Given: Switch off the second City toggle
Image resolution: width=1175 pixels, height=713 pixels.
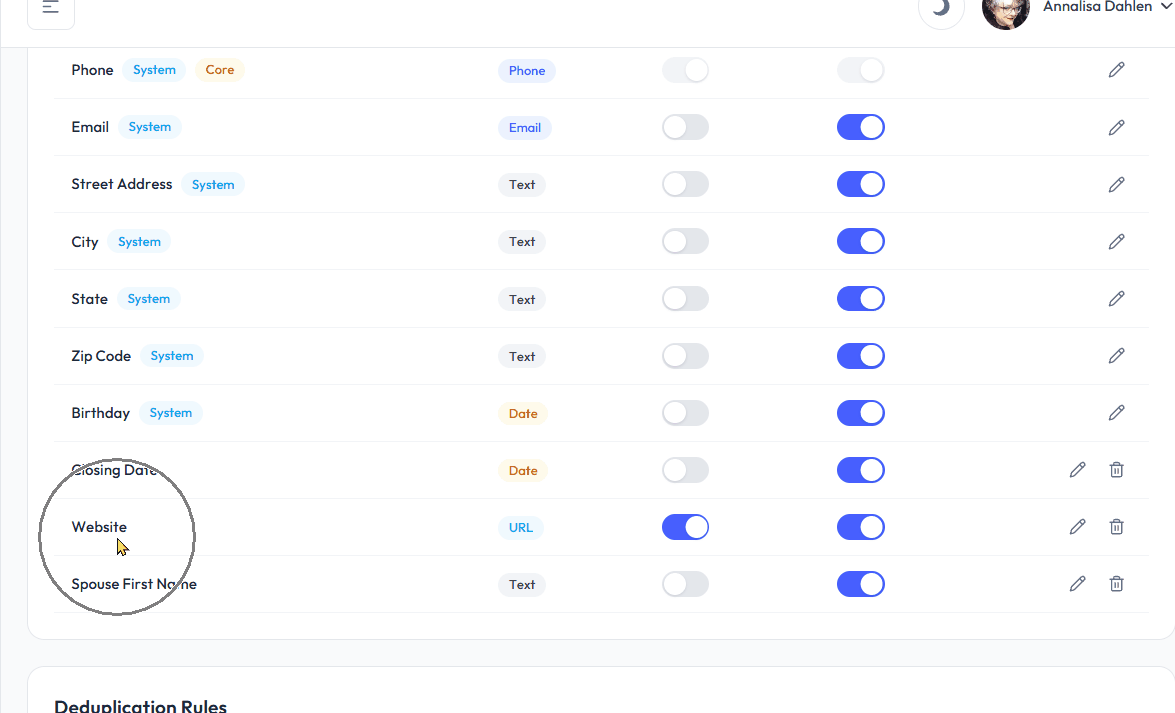Looking at the screenshot, I should 860,241.
